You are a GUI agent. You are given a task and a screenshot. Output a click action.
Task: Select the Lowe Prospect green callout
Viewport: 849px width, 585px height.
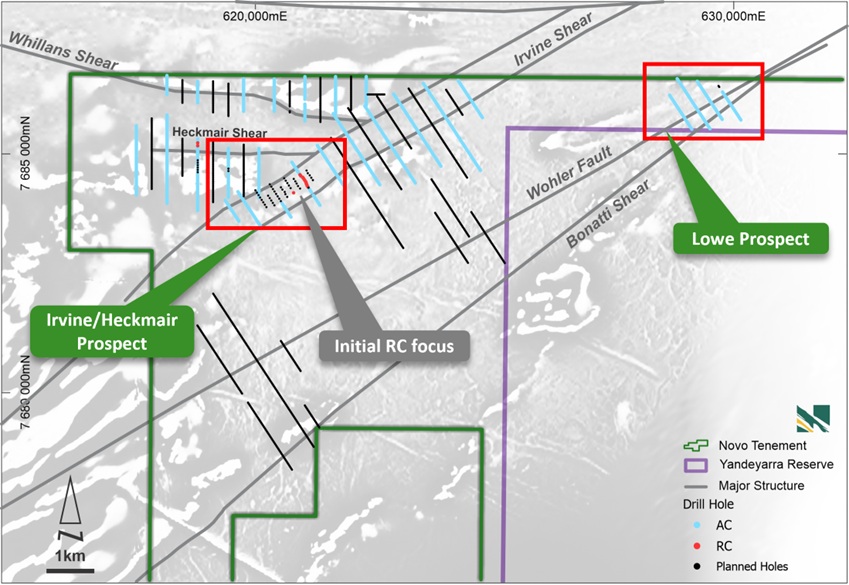pyautogui.click(x=753, y=238)
